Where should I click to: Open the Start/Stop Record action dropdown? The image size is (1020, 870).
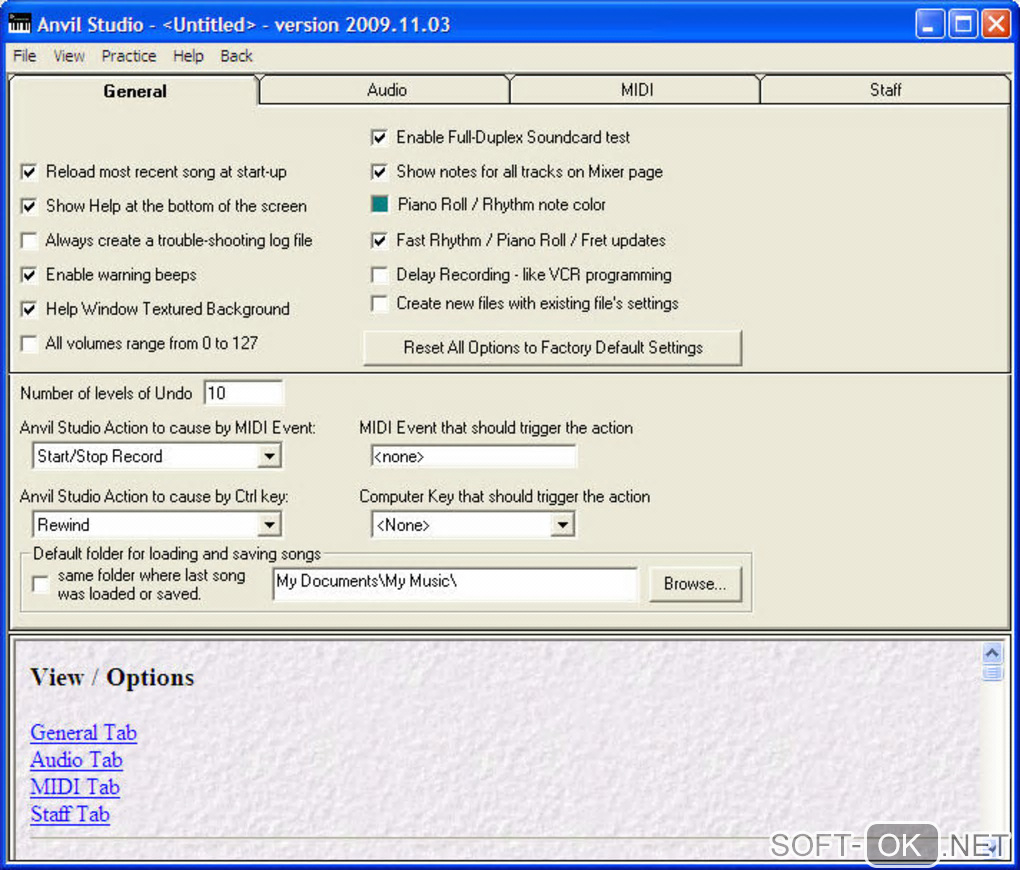(270, 456)
